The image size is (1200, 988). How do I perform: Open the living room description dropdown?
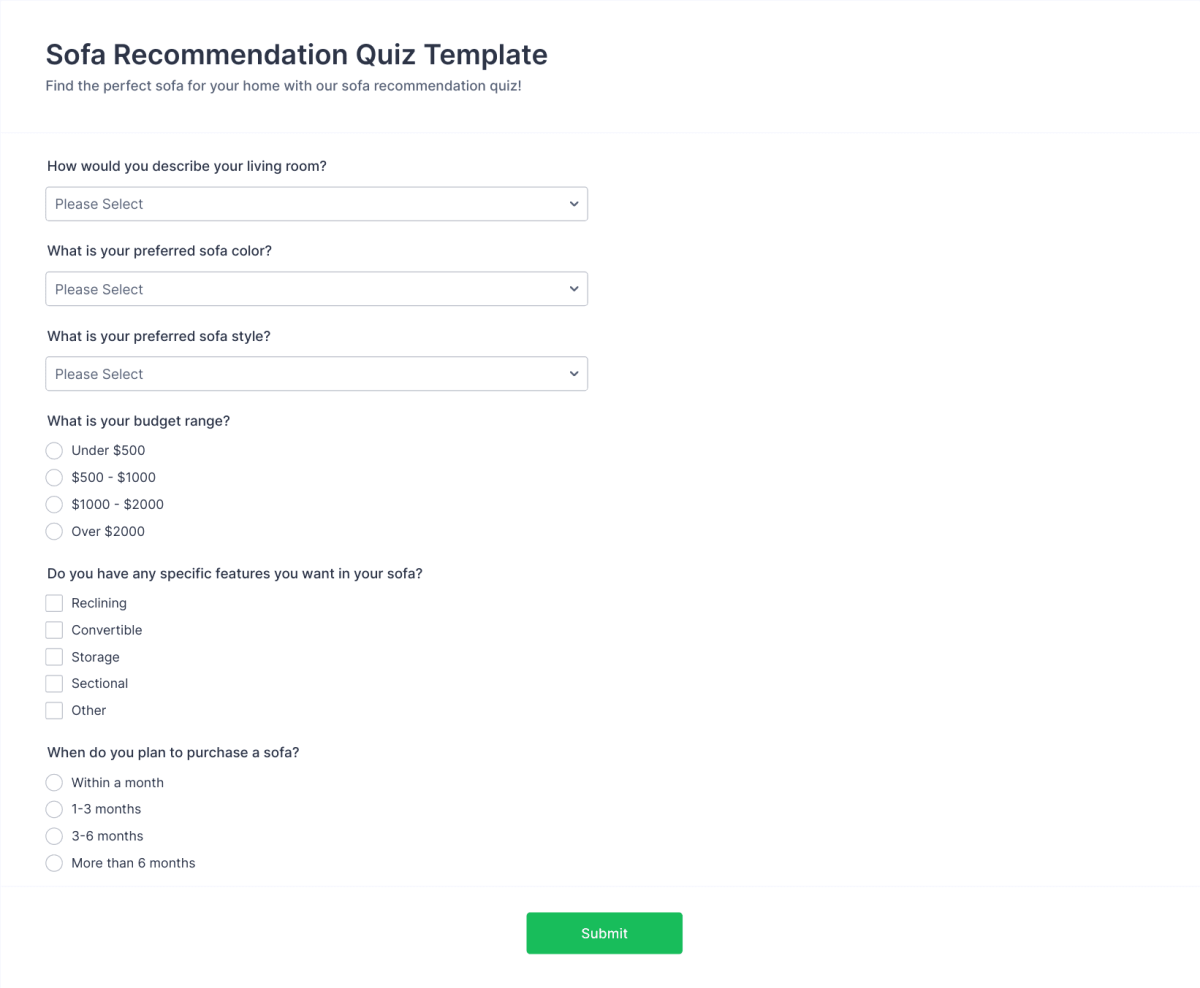tap(316, 203)
